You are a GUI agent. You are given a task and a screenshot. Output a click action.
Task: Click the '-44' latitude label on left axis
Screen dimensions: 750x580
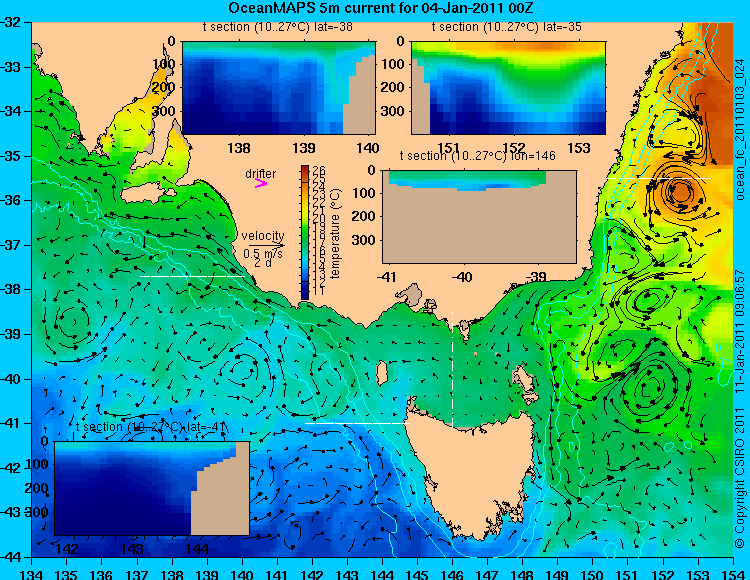[x=11, y=557]
